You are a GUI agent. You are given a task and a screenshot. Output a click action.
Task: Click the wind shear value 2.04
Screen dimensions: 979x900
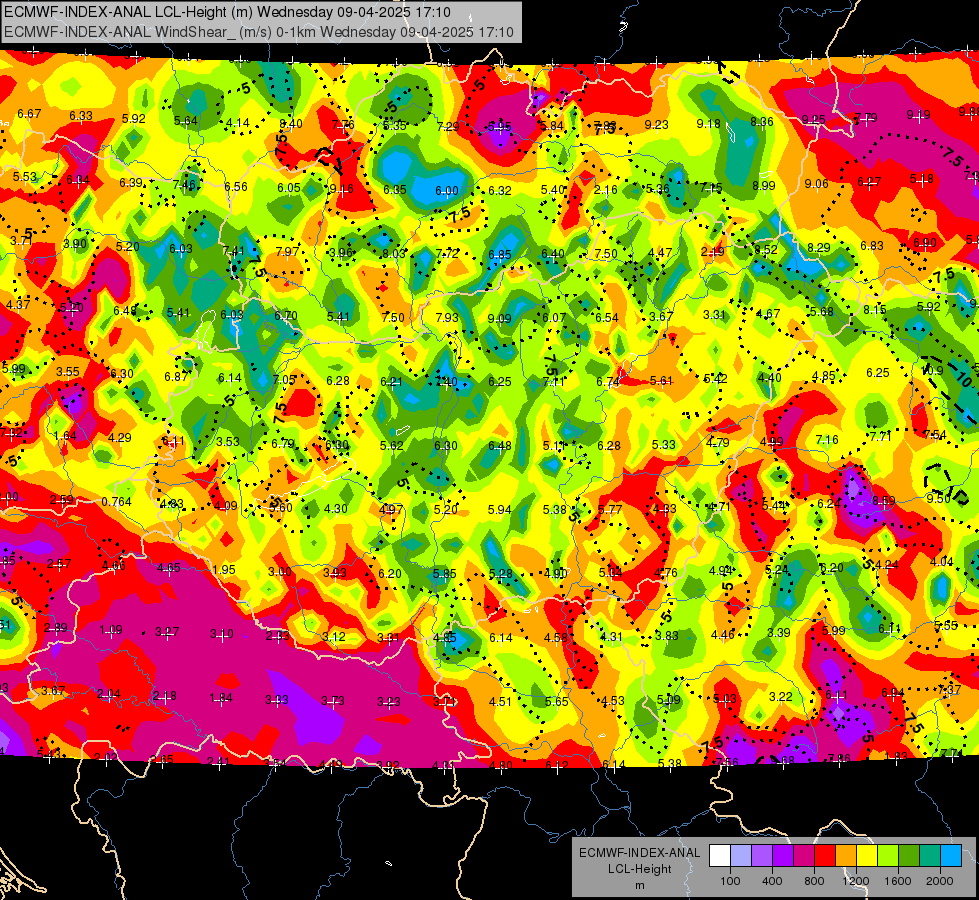pos(109,694)
